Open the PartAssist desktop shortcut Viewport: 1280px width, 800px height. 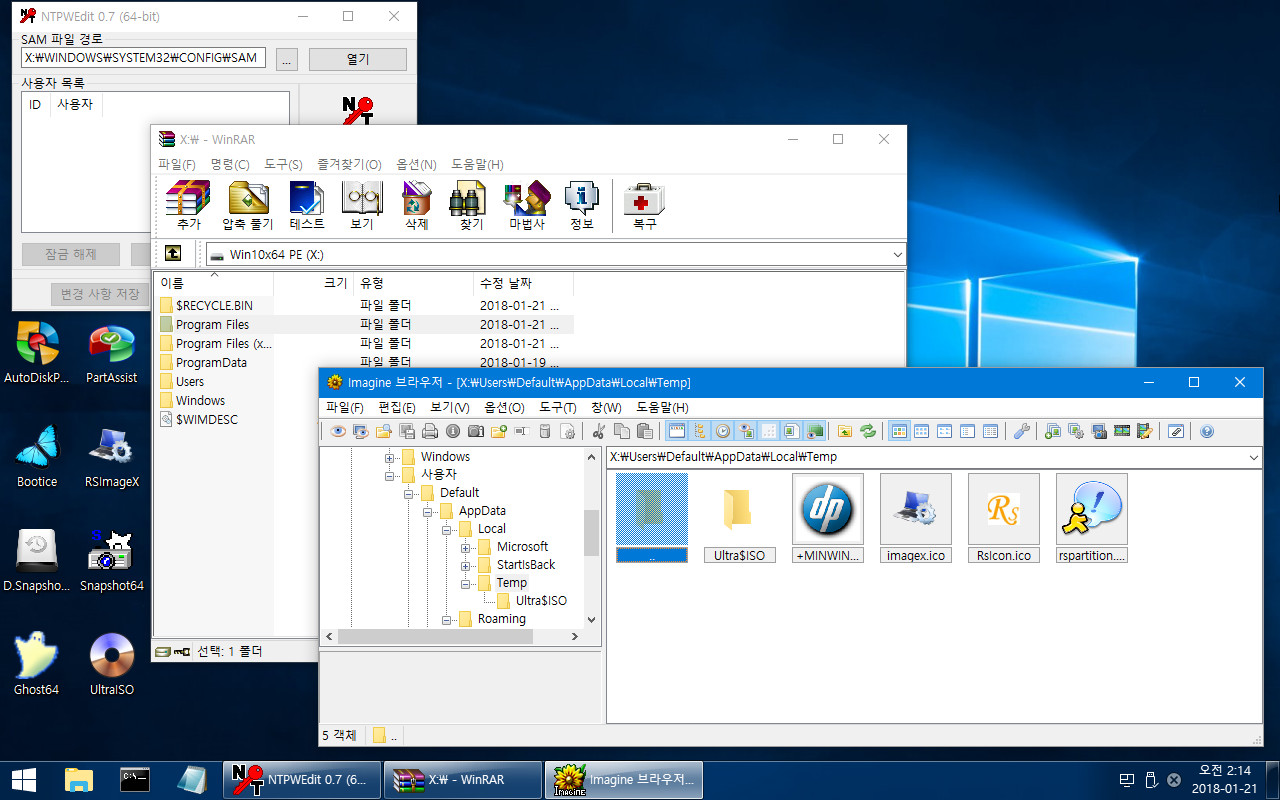[x=111, y=352]
